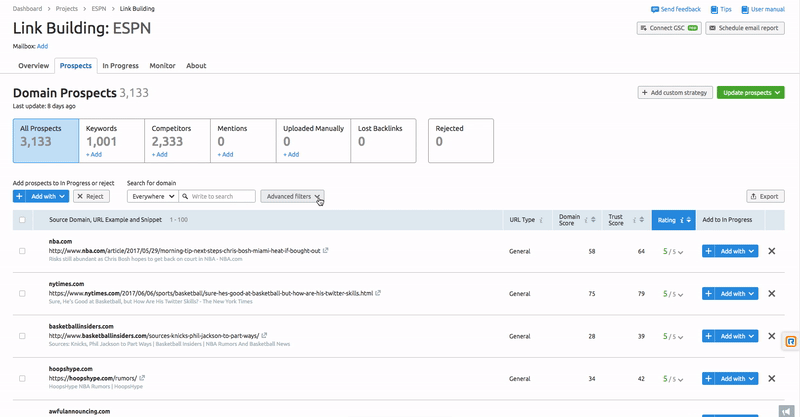Viewport: 800px width, 417px height.
Task: Open basketballinsiders.com external link icon
Action: point(264,335)
